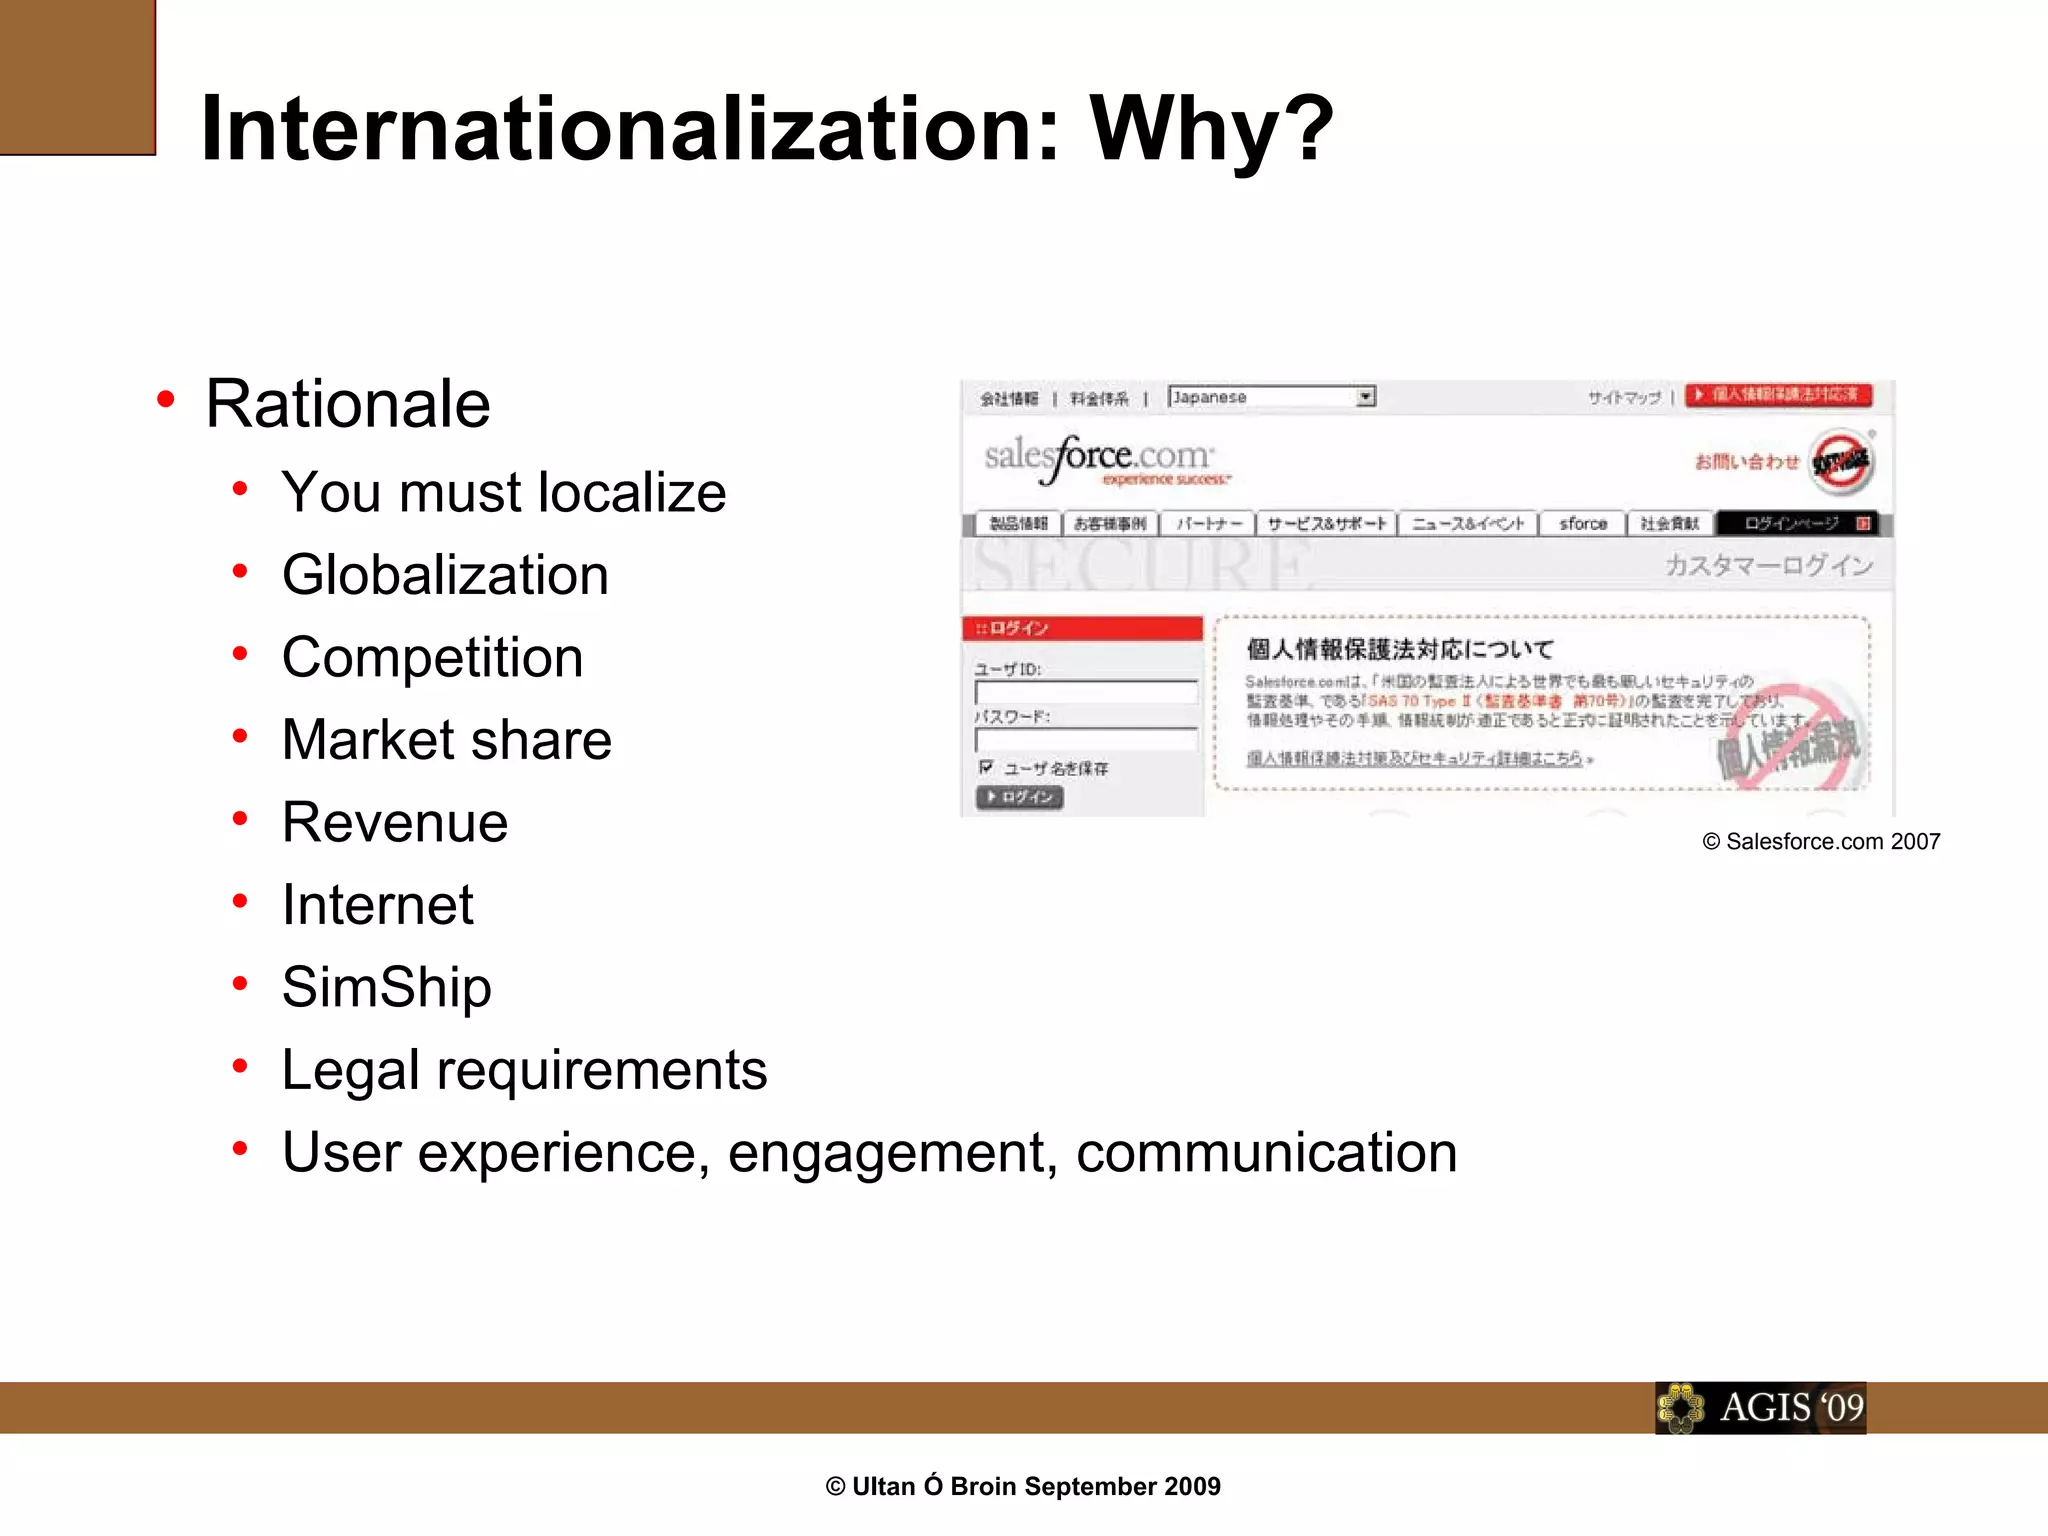Click the お問い合わせ link
Image resolution: width=2048 pixels, height=1536 pixels.
click(1746, 462)
